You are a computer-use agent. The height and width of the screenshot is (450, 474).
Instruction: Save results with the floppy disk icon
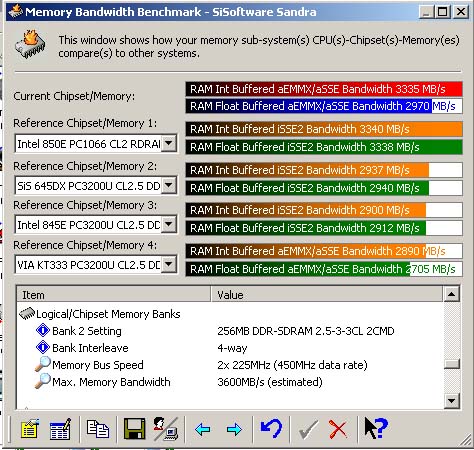click(134, 429)
